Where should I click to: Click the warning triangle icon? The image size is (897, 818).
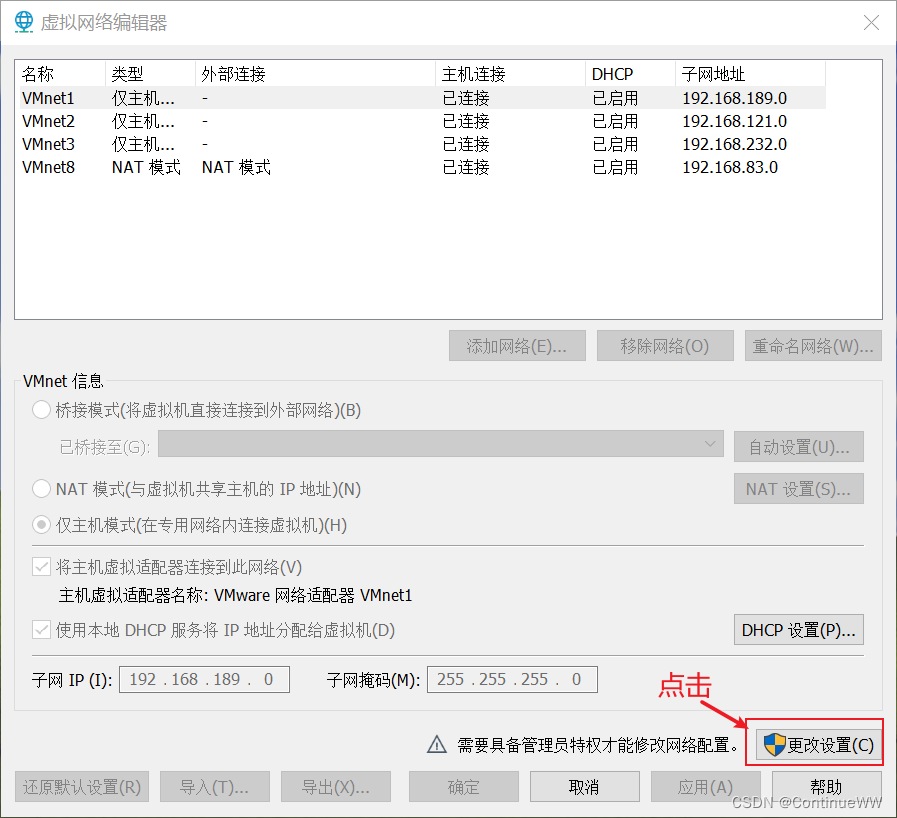pyautogui.click(x=436, y=744)
